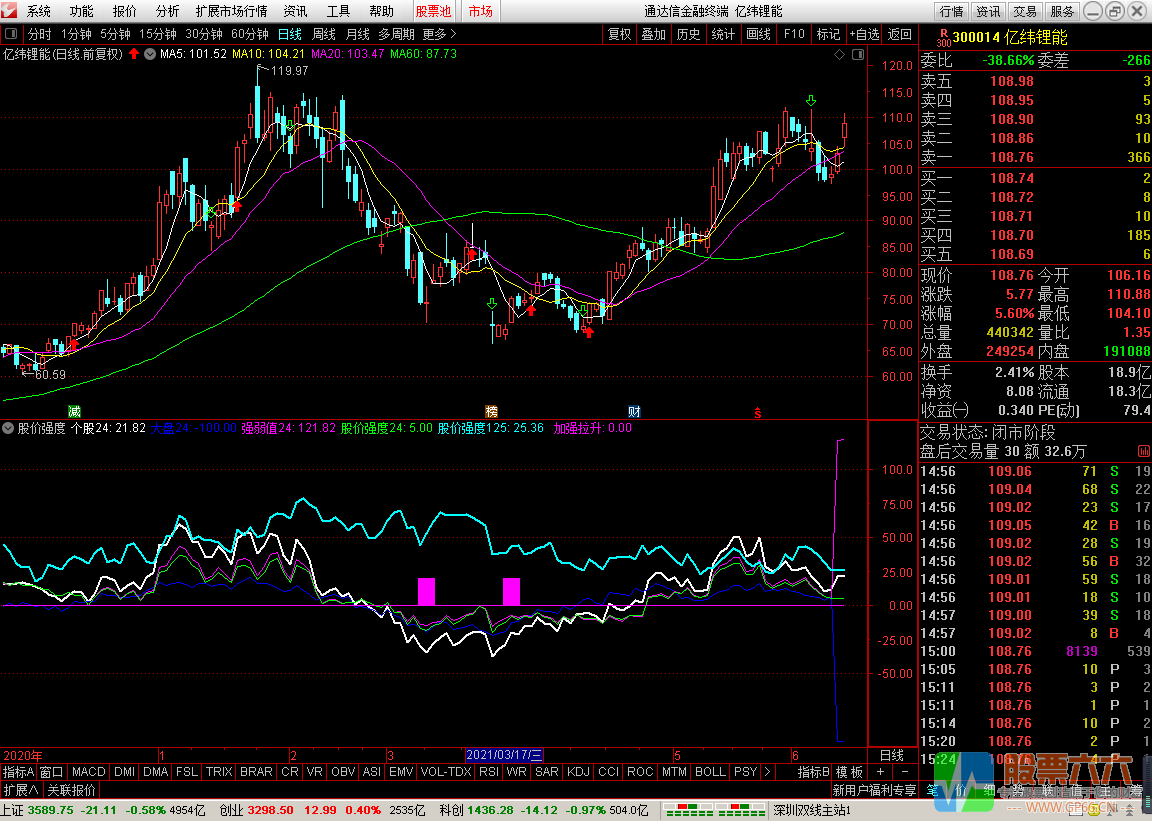This screenshot has width=1152, height=822.
Task: Click the red S marker on the timeline
Action: [x=757, y=413]
